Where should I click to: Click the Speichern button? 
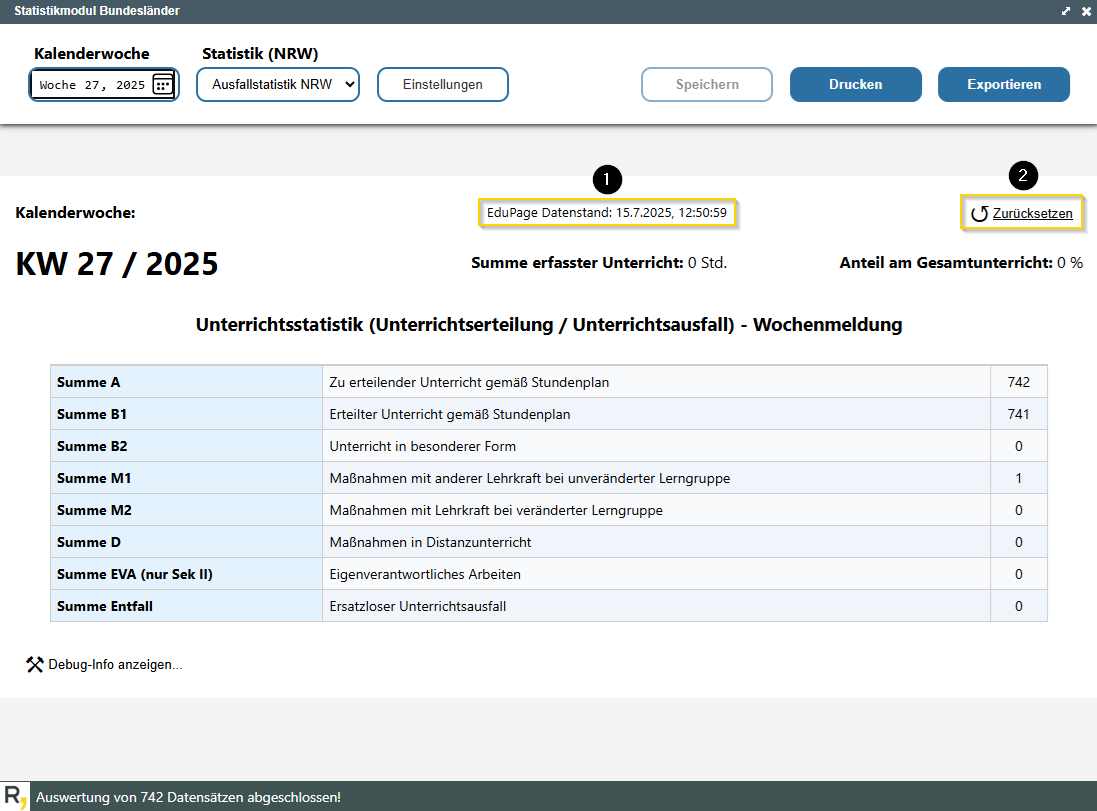[x=707, y=85]
